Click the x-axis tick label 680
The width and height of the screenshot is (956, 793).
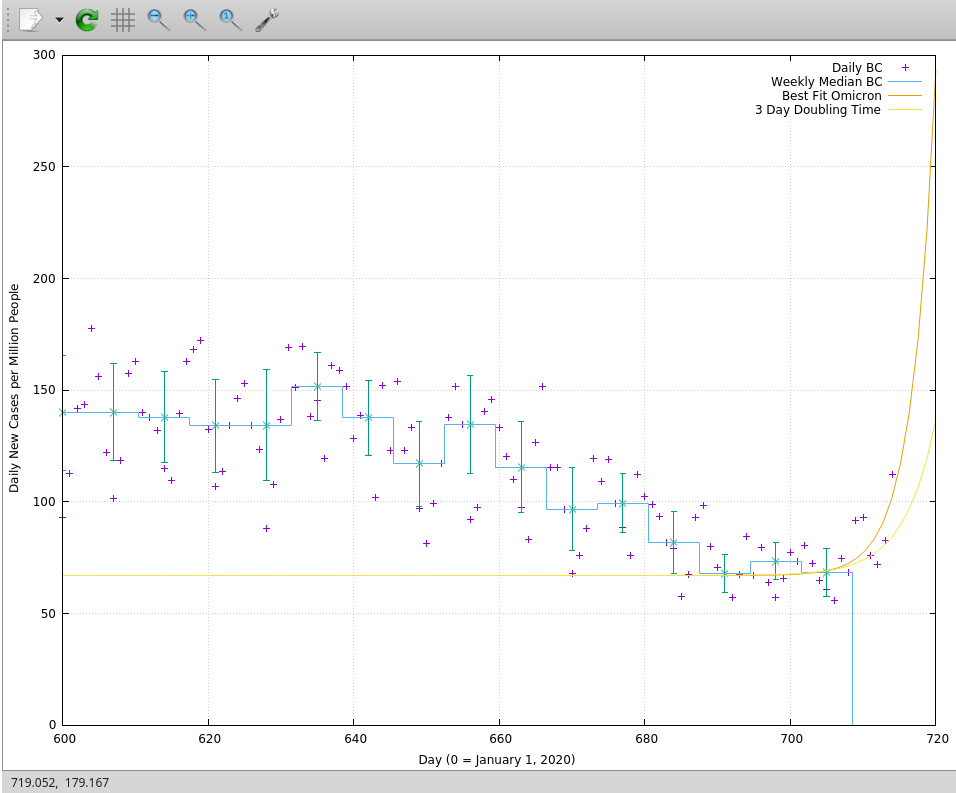pyautogui.click(x=646, y=739)
